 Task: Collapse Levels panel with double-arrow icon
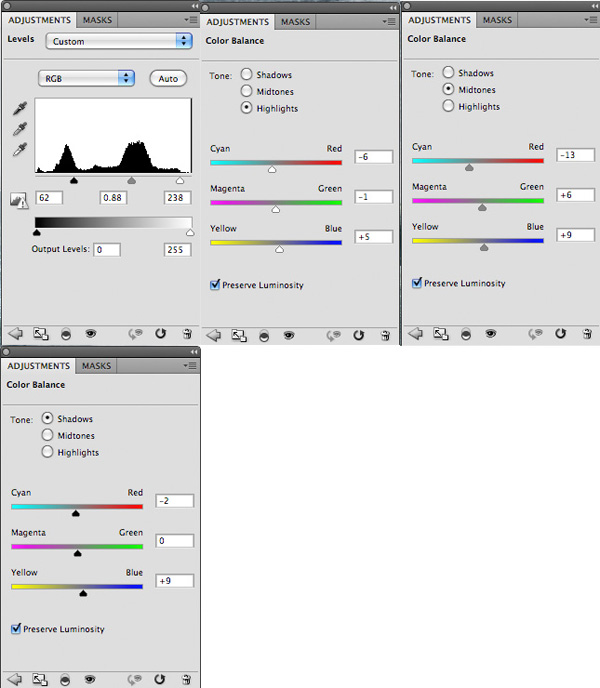click(194, 6)
